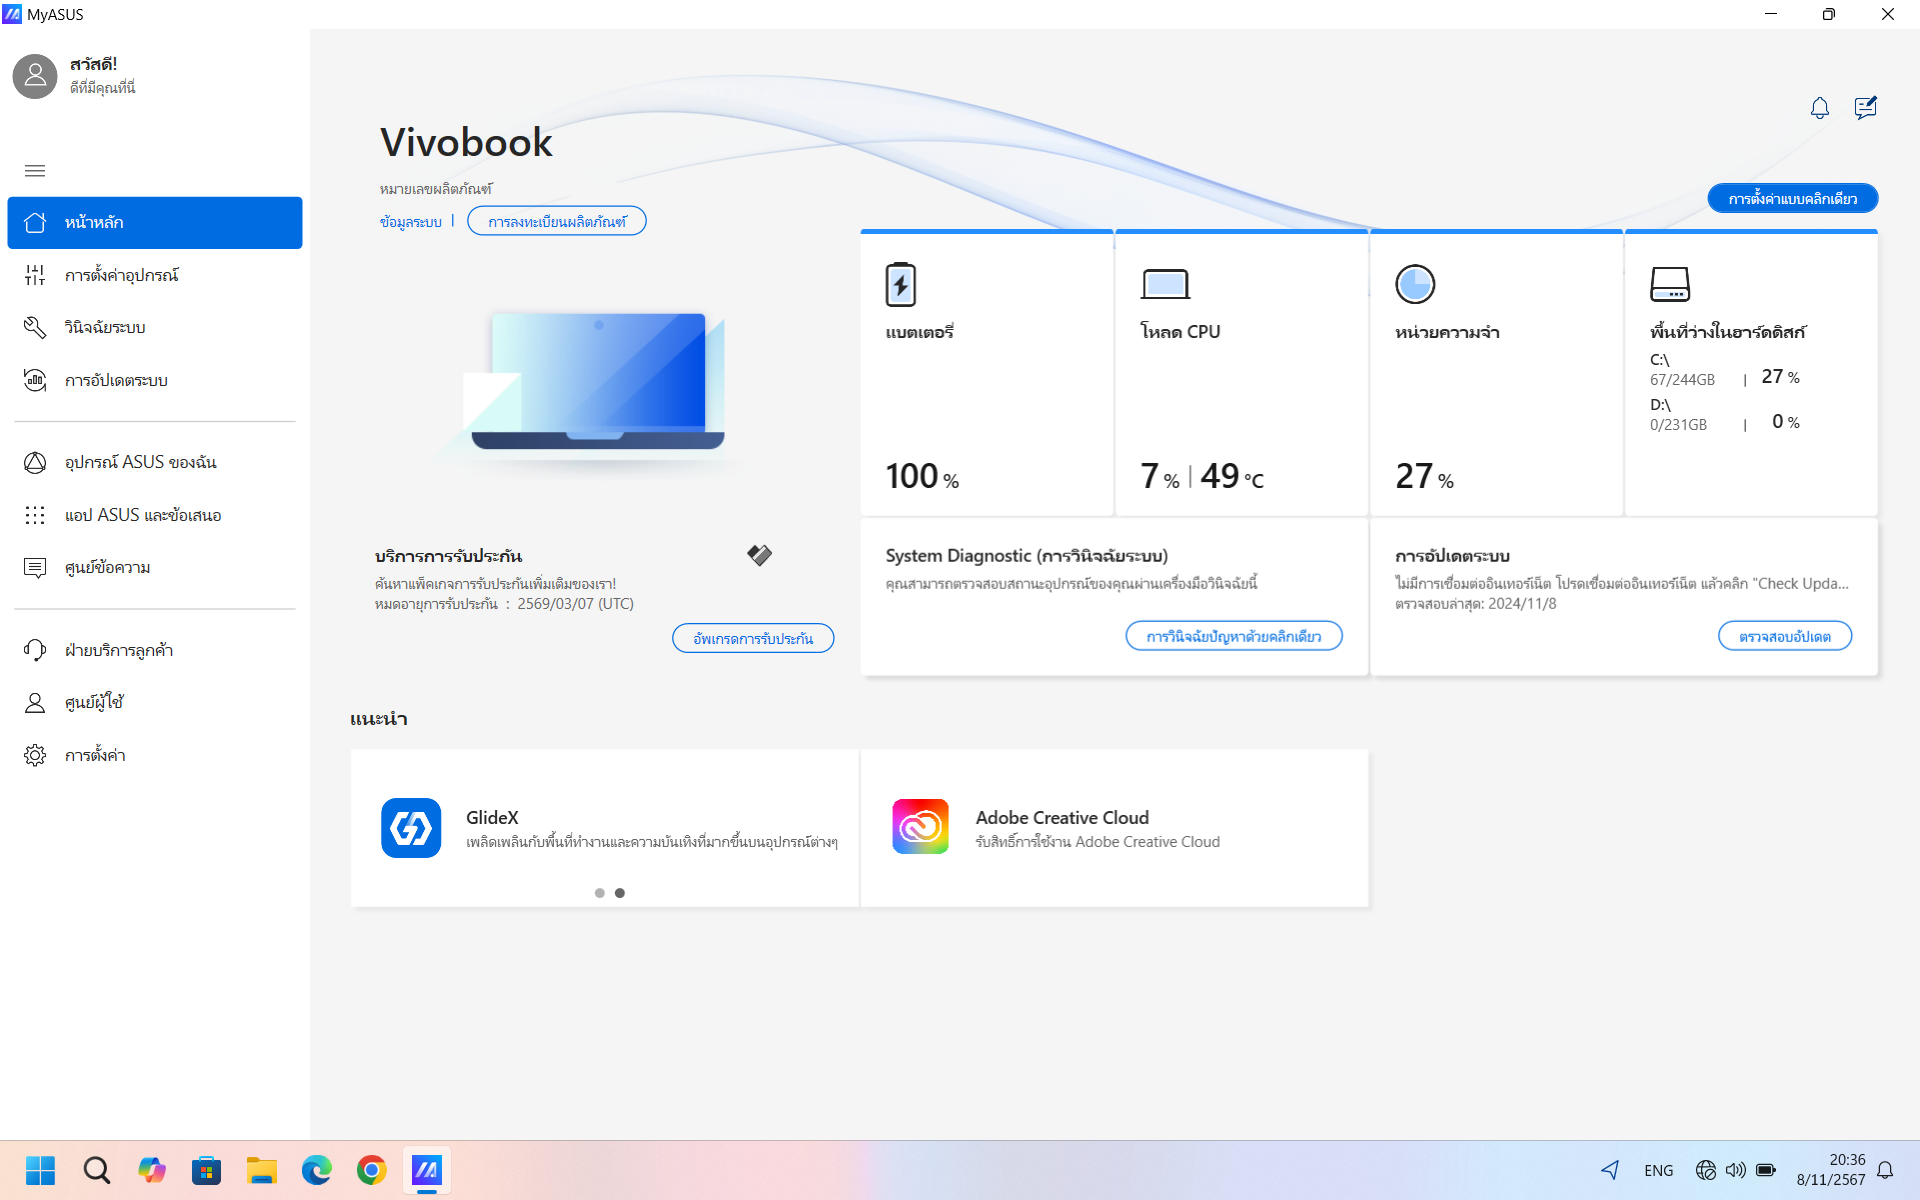Click the hard disk space icon
Viewport: 1920px width, 1200px height.
point(1669,285)
